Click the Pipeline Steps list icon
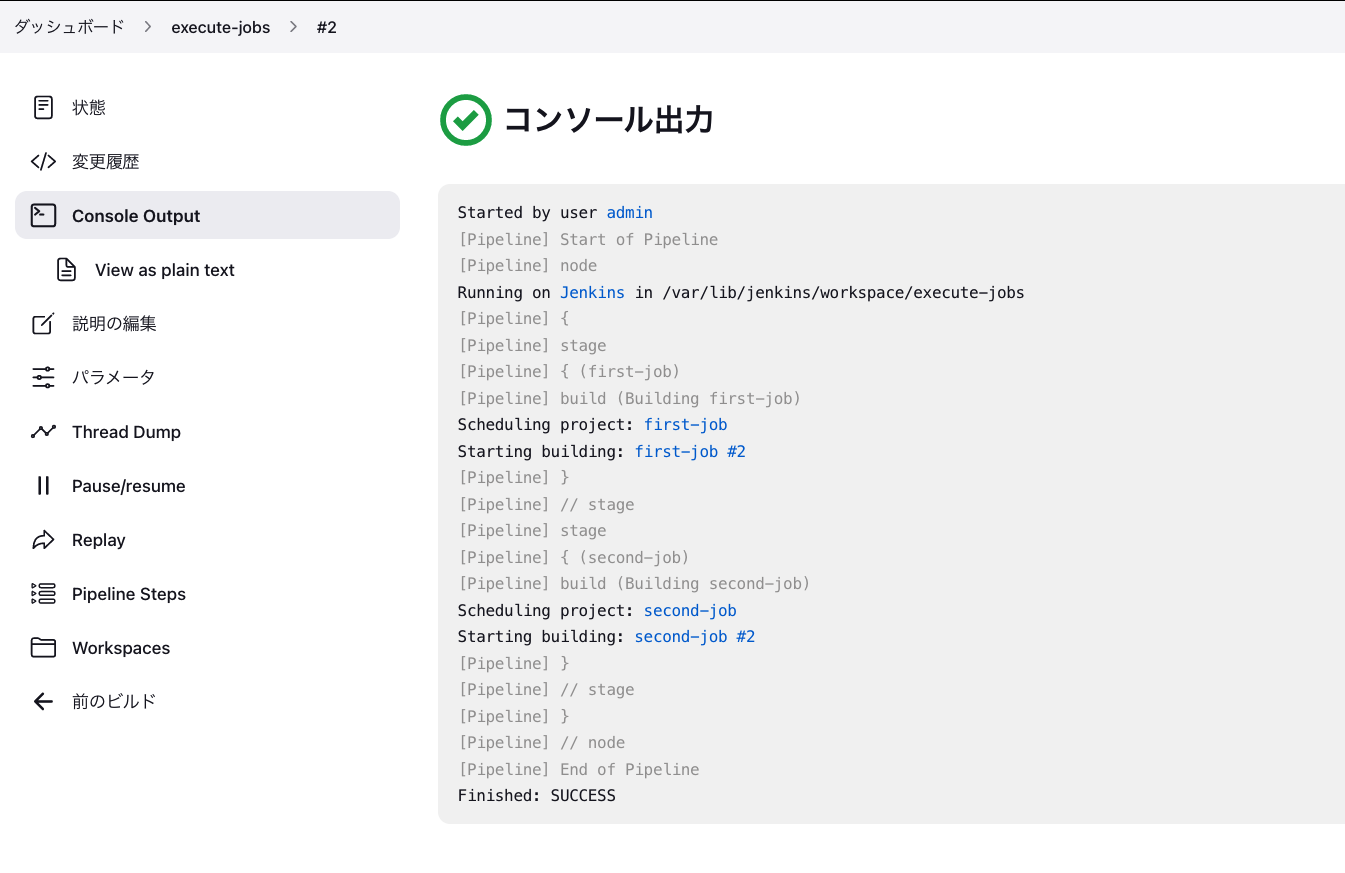Image resolution: width=1345 pixels, height=873 pixels. 42,593
